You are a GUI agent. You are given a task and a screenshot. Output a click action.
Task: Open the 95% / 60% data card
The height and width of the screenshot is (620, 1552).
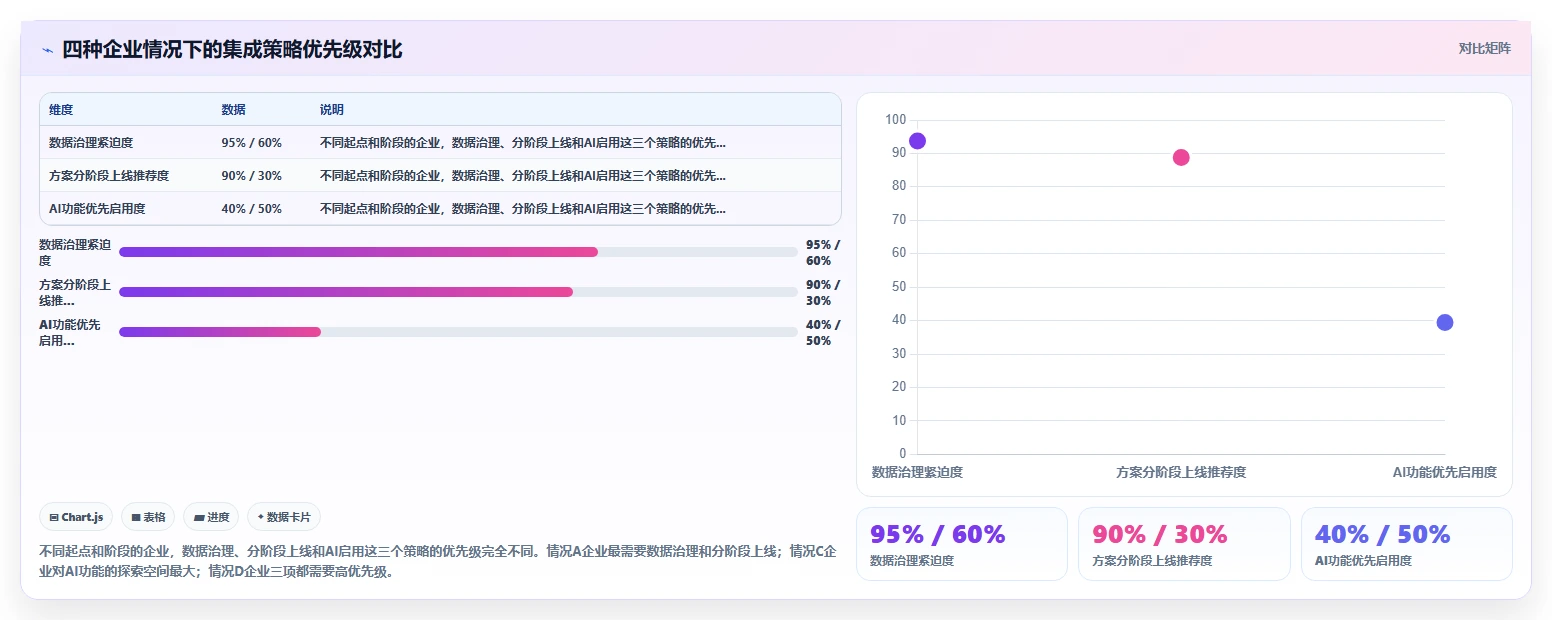(962, 544)
